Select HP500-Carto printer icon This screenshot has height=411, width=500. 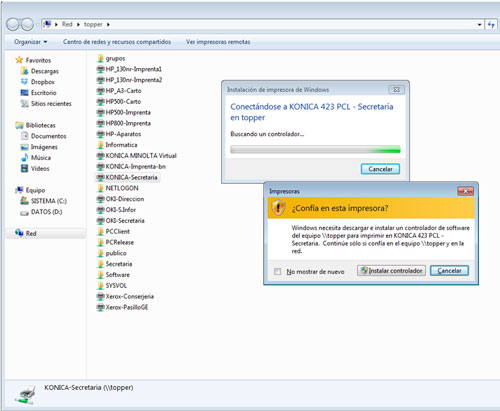100,102
